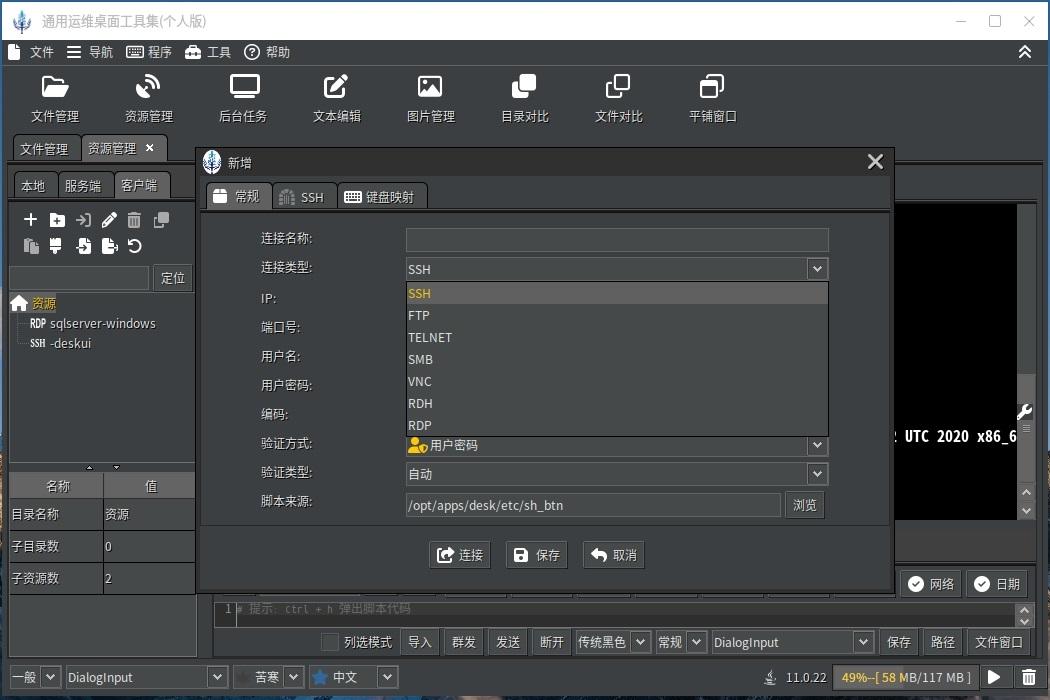The image size is (1050, 700).
Task: Open the 导航 menu
Action: tap(90, 52)
